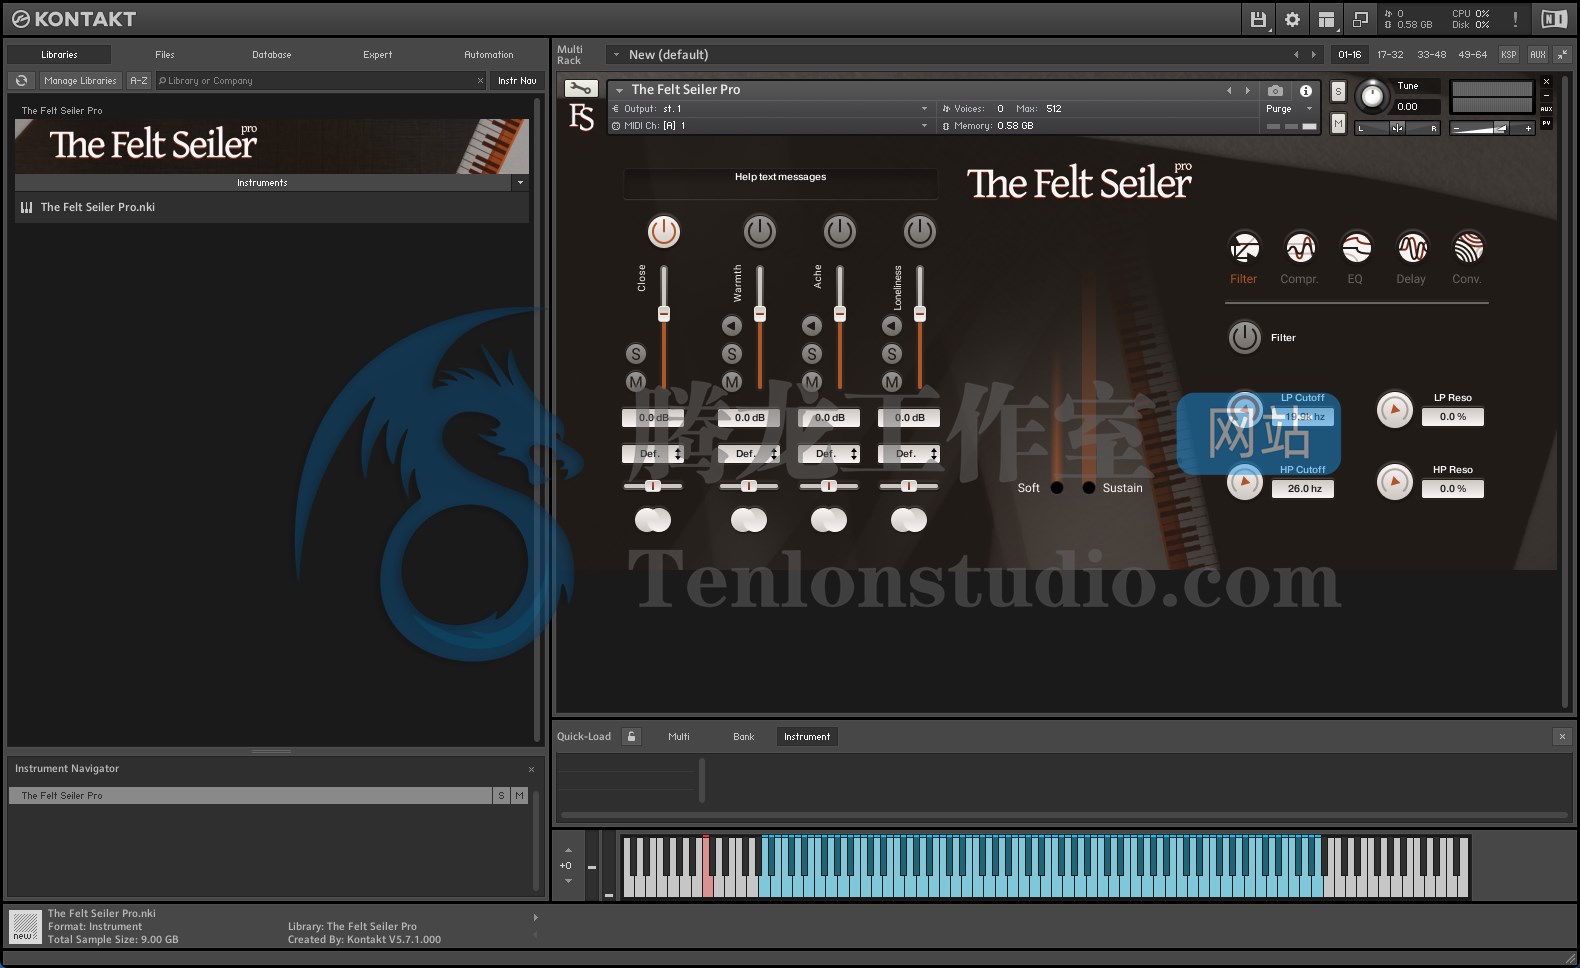This screenshot has height=968, width=1580.
Task: Toggle the Close mic power button
Action: pos(664,232)
